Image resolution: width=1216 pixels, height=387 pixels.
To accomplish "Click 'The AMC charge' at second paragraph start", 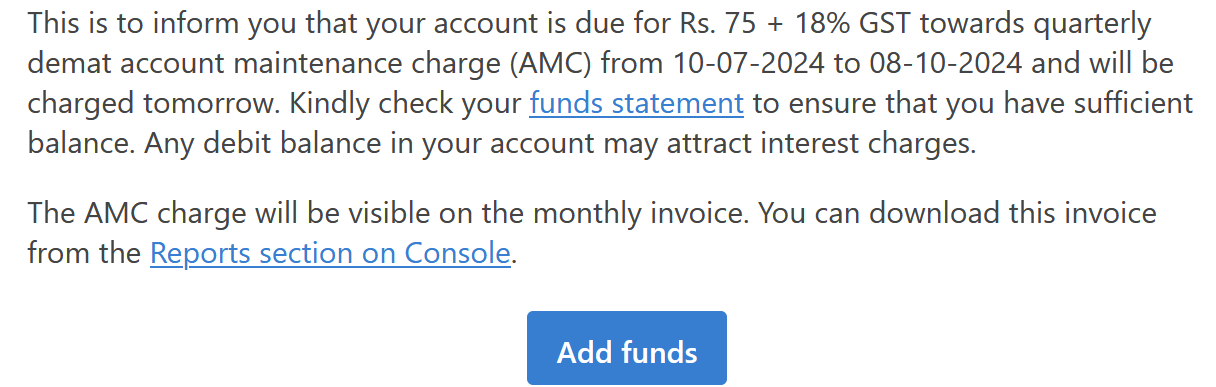I will point(130,214).
